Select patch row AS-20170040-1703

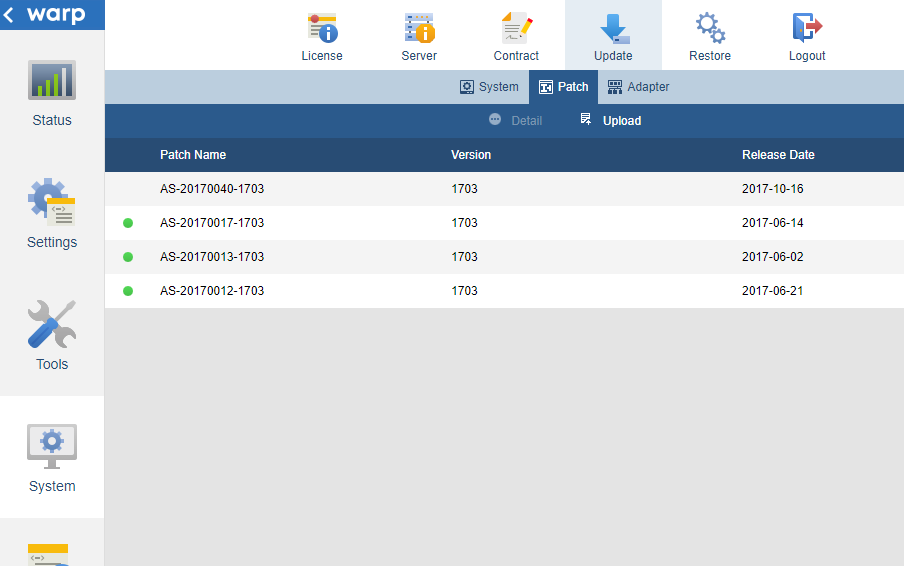tap(212, 189)
